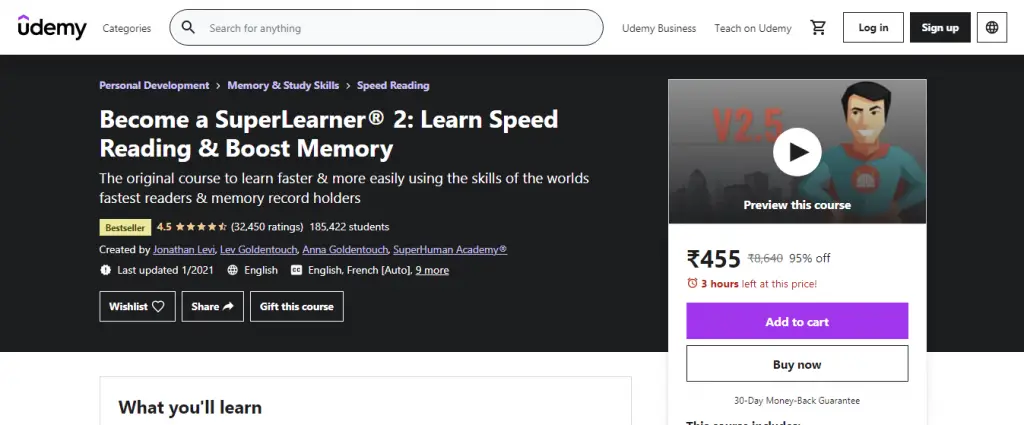Click the search magnifier icon

[188, 28]
